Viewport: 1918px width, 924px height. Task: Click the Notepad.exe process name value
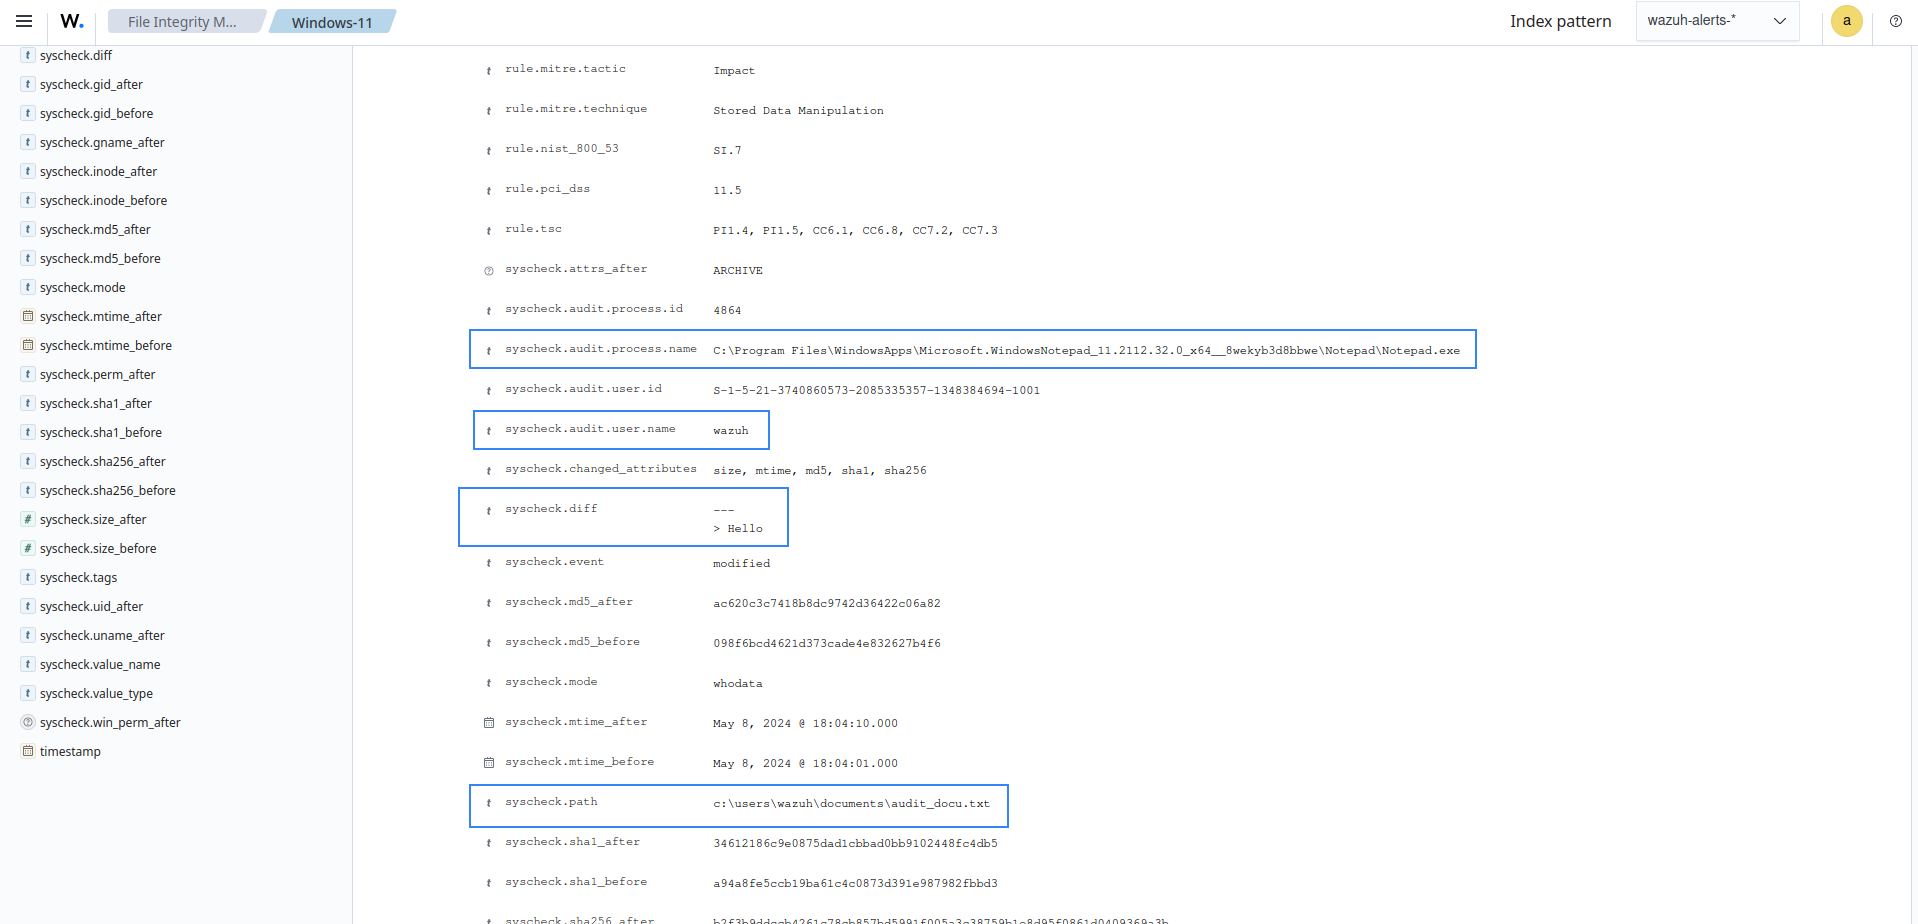point(1085,351)
